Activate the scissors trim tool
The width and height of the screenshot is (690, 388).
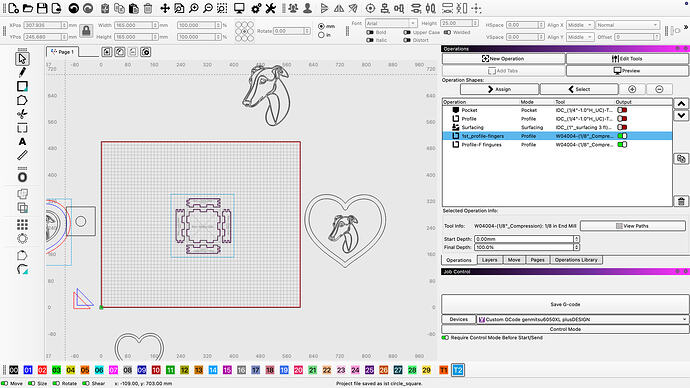(22, 114)
